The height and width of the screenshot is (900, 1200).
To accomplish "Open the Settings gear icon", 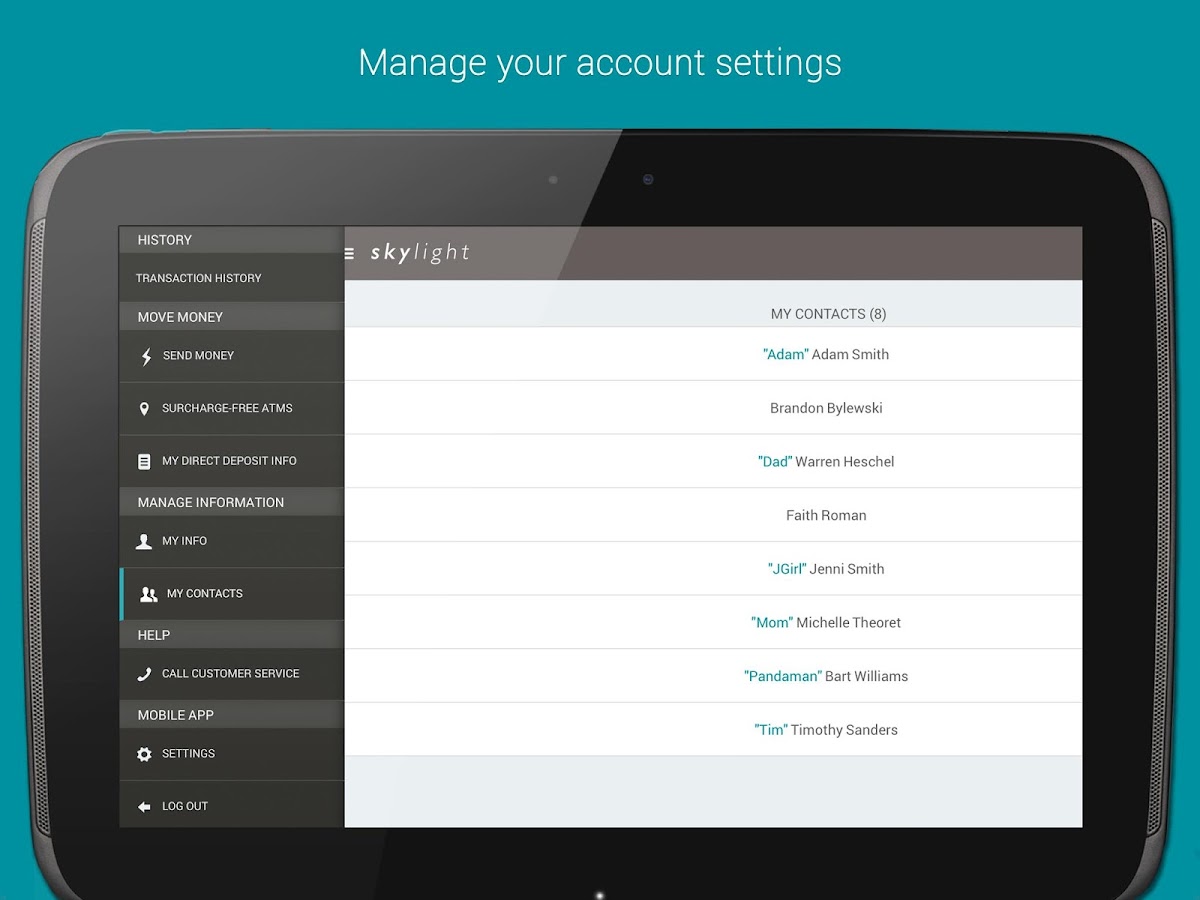I will (145, 754).
